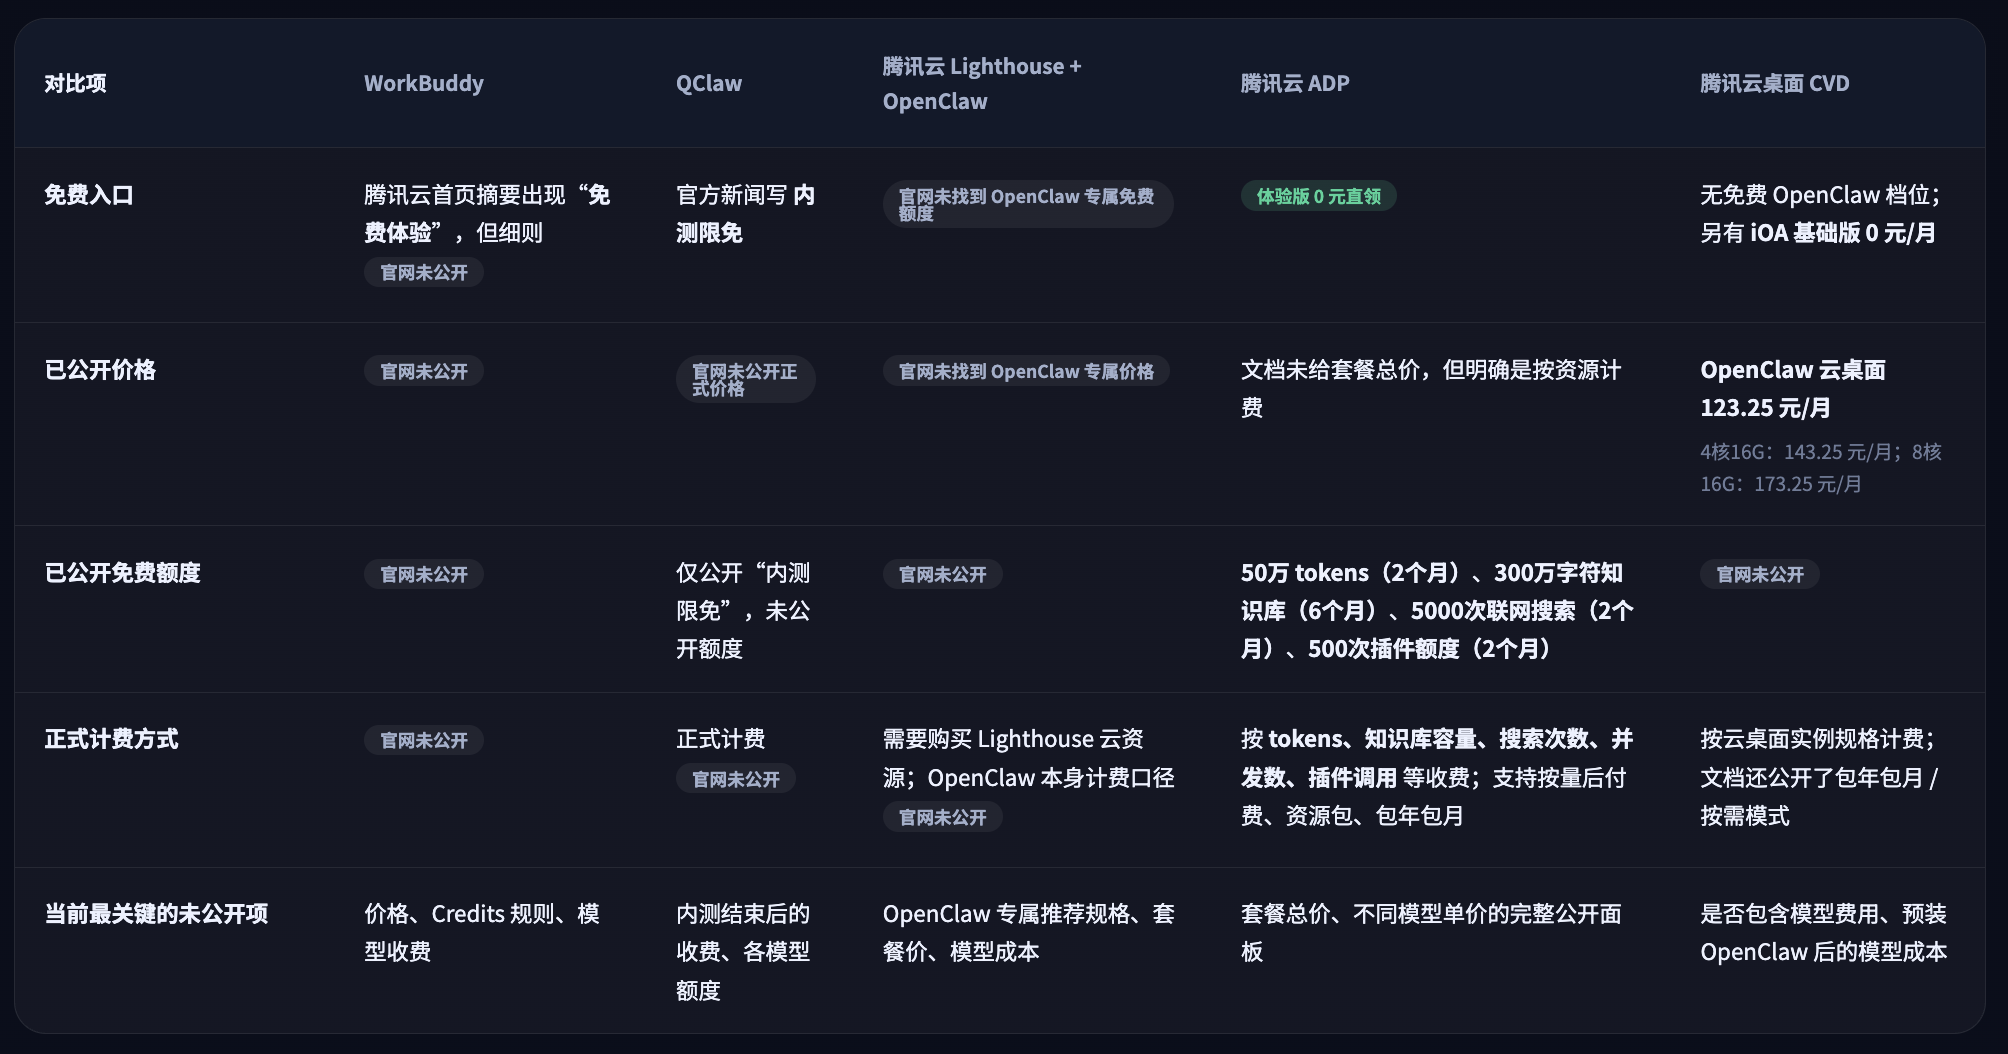The image size is (2008, 1054).
Task: Select the "腾讯云 Lighthouse + OpenClaw" column header
Action: tap(981, 83)
